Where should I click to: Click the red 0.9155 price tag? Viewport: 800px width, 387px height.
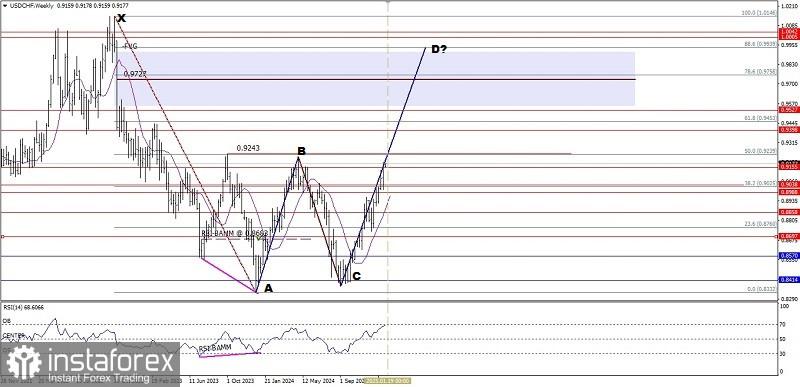[789, 166]
